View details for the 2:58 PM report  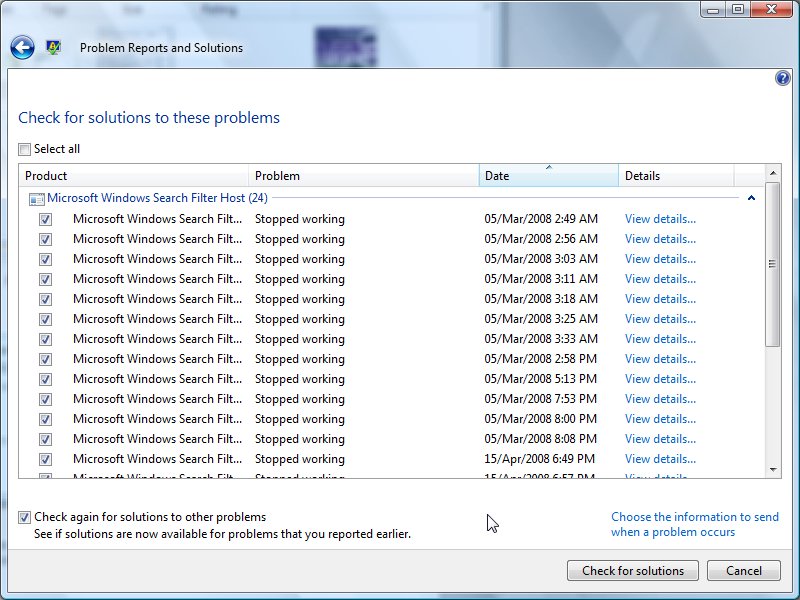point(660,359)
